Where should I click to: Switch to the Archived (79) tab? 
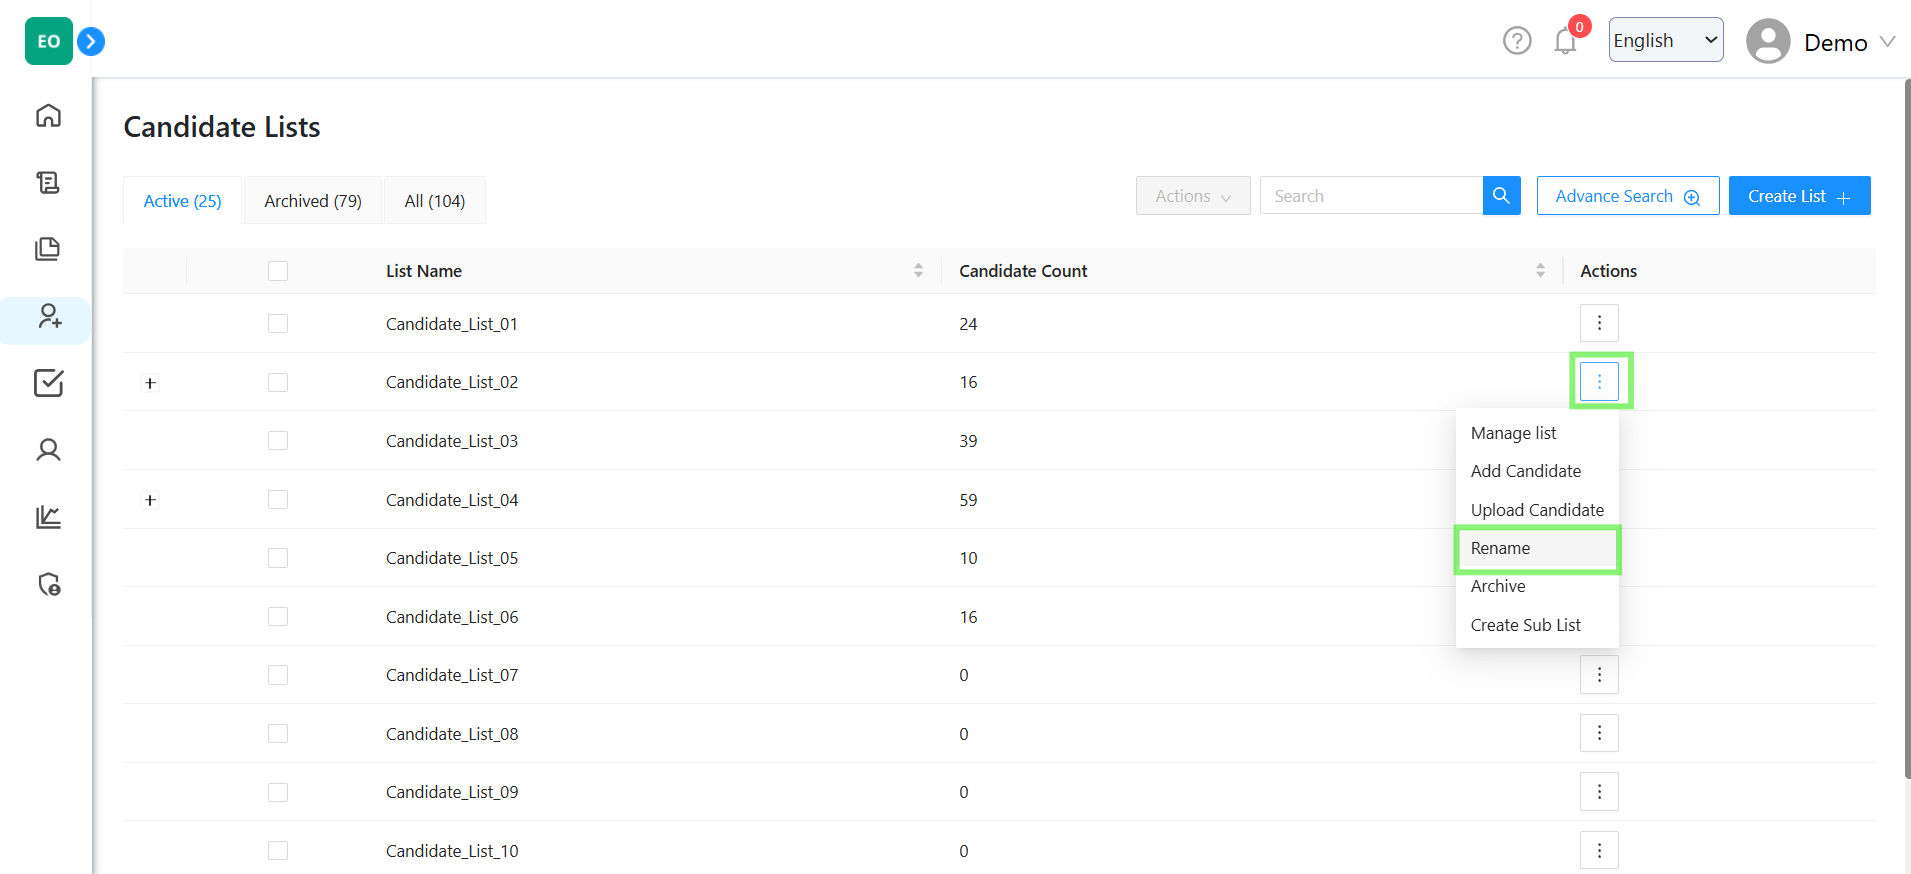pos(313,201)
